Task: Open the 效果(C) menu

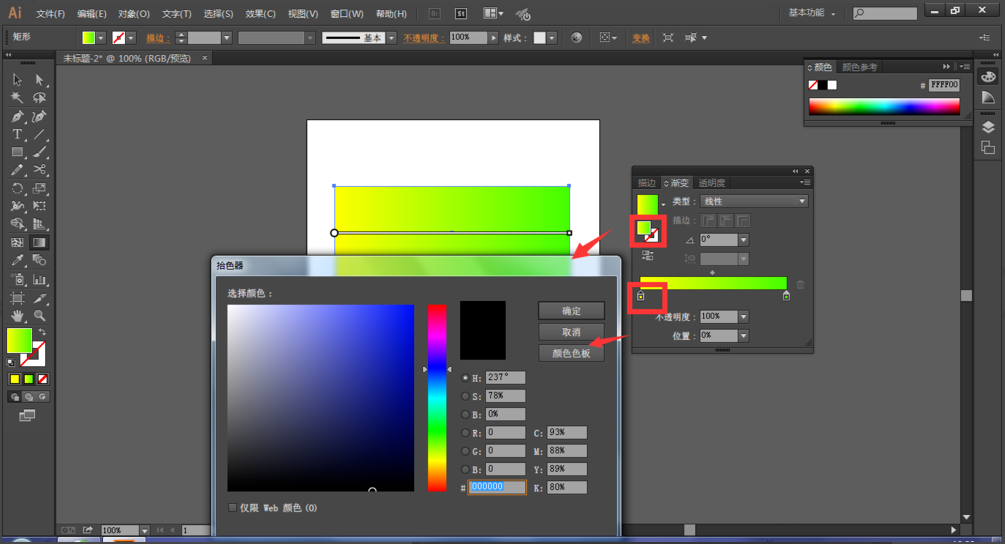Action: click(x=260, y=14)
